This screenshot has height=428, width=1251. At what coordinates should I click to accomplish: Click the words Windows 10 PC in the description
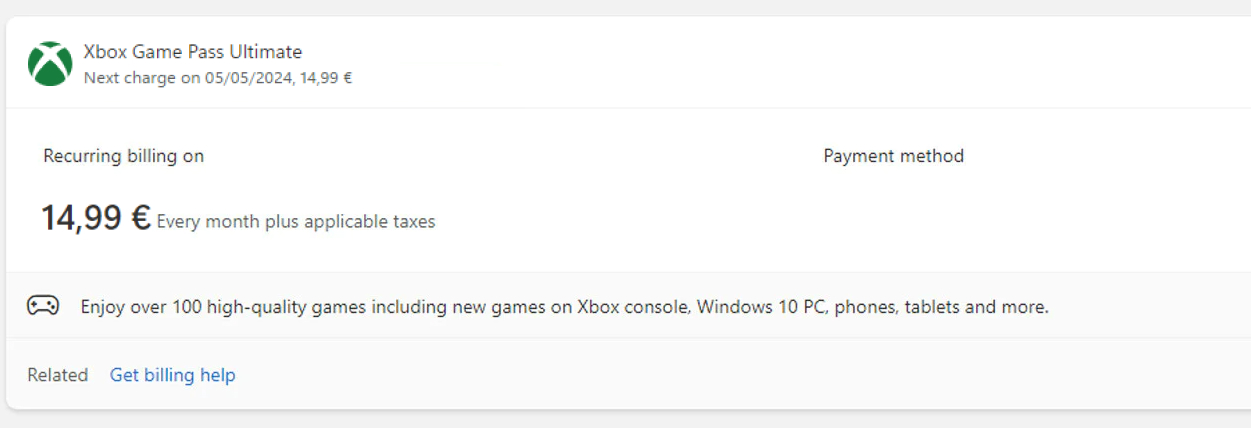tap(760, 307)
